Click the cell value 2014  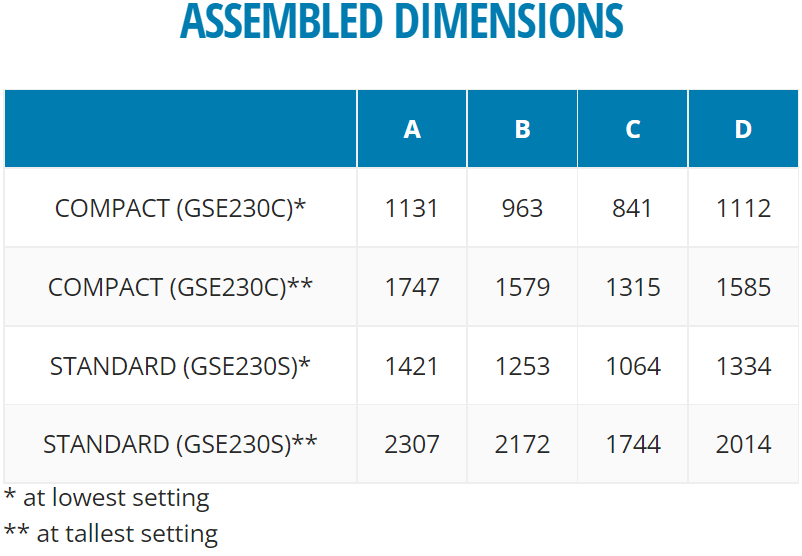[x=743, y=444]
